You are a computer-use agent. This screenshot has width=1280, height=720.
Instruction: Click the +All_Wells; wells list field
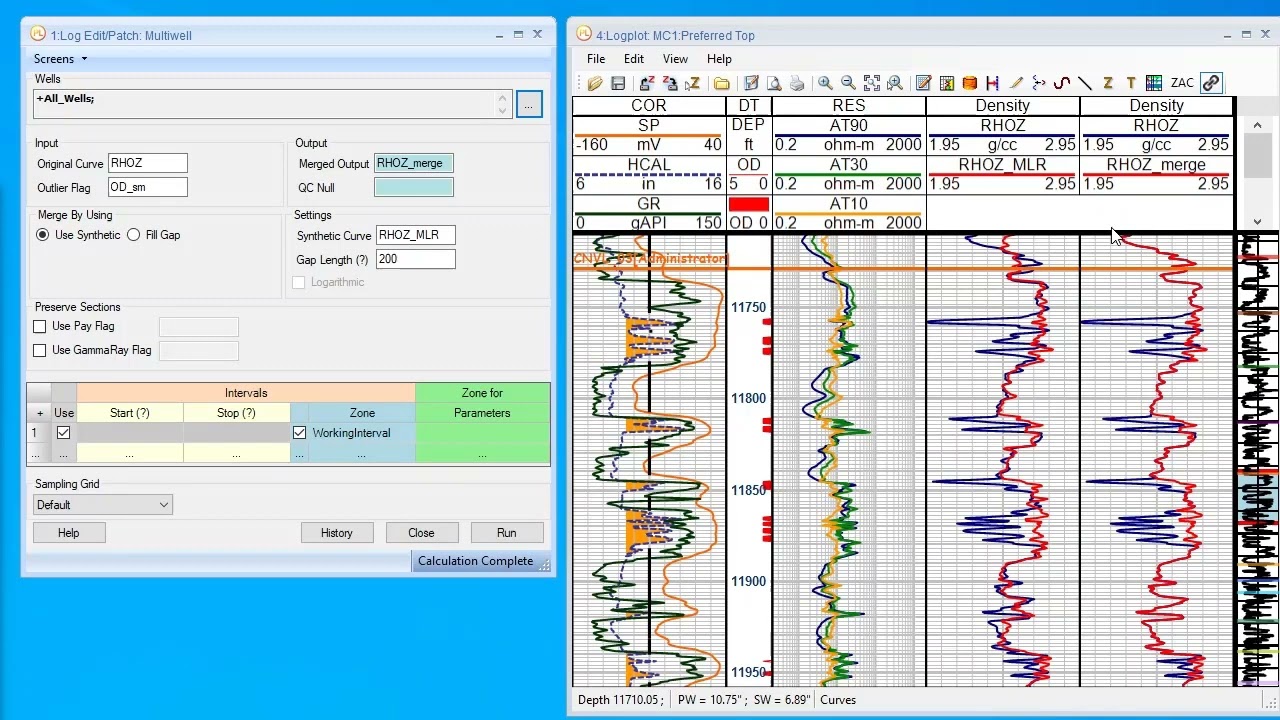click(x=274, y=104)
